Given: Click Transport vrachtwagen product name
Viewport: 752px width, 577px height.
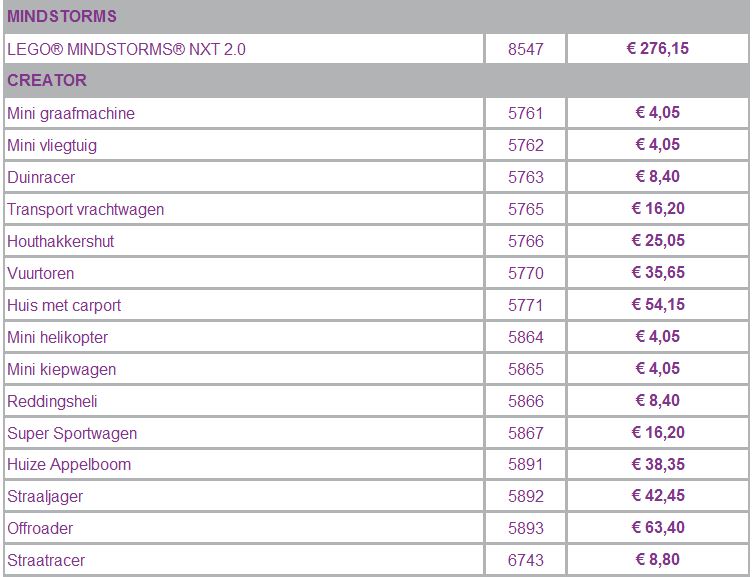Looking at the screenshot, I should point(85,209).
